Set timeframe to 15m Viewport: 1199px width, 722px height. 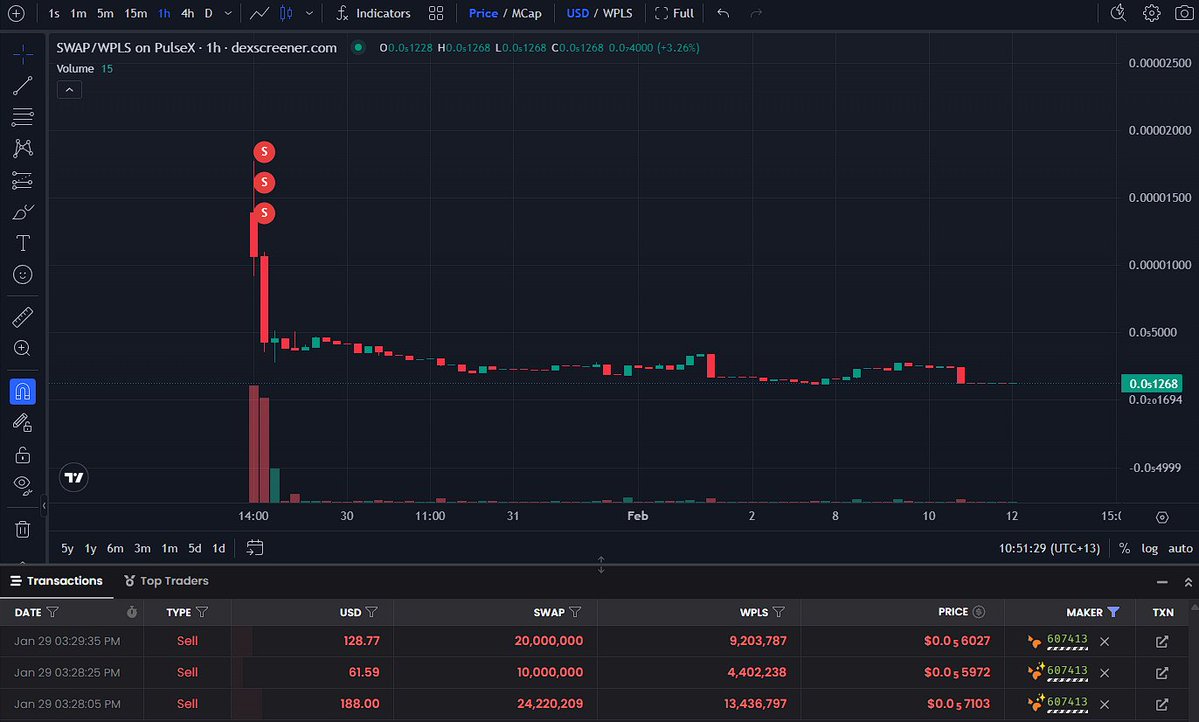[135, 13]
